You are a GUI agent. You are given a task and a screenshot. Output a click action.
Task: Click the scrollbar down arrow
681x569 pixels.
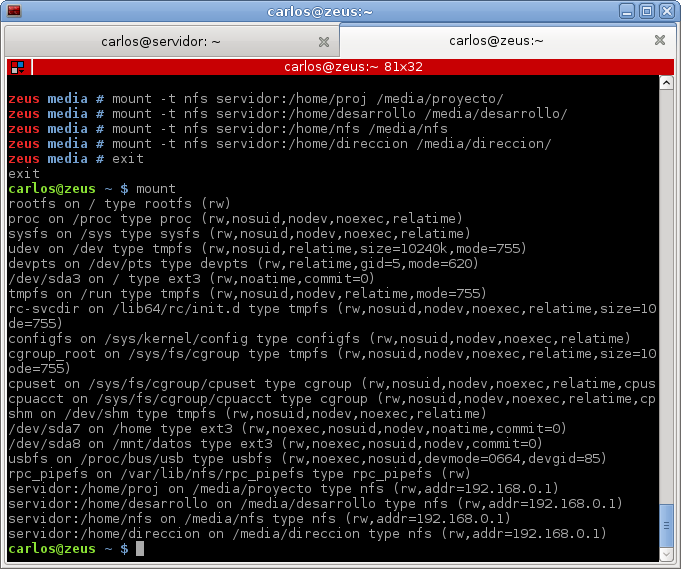tap(666, 554)
